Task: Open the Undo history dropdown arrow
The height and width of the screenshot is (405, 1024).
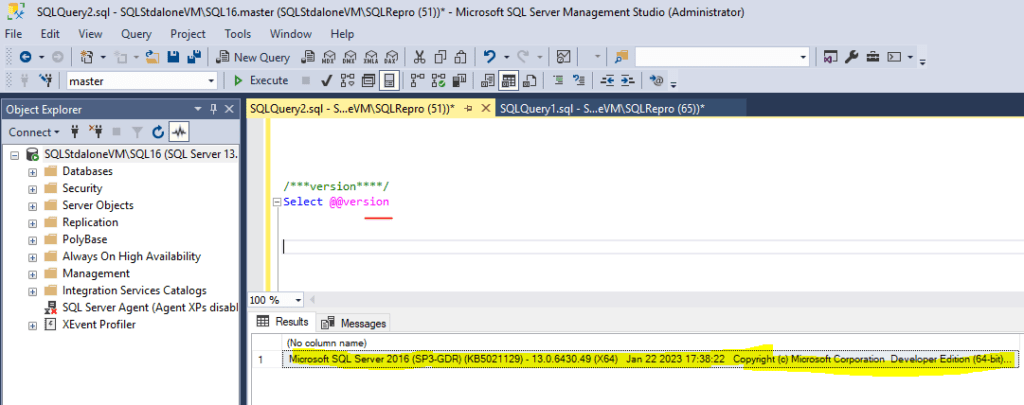Action: 506,57
